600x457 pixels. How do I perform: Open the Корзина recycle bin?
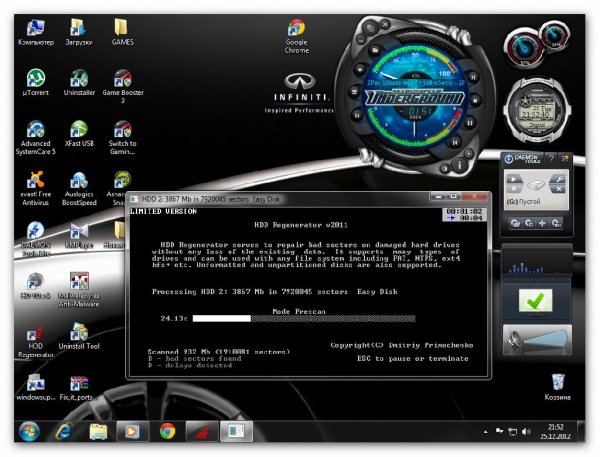tap(558, 387)
